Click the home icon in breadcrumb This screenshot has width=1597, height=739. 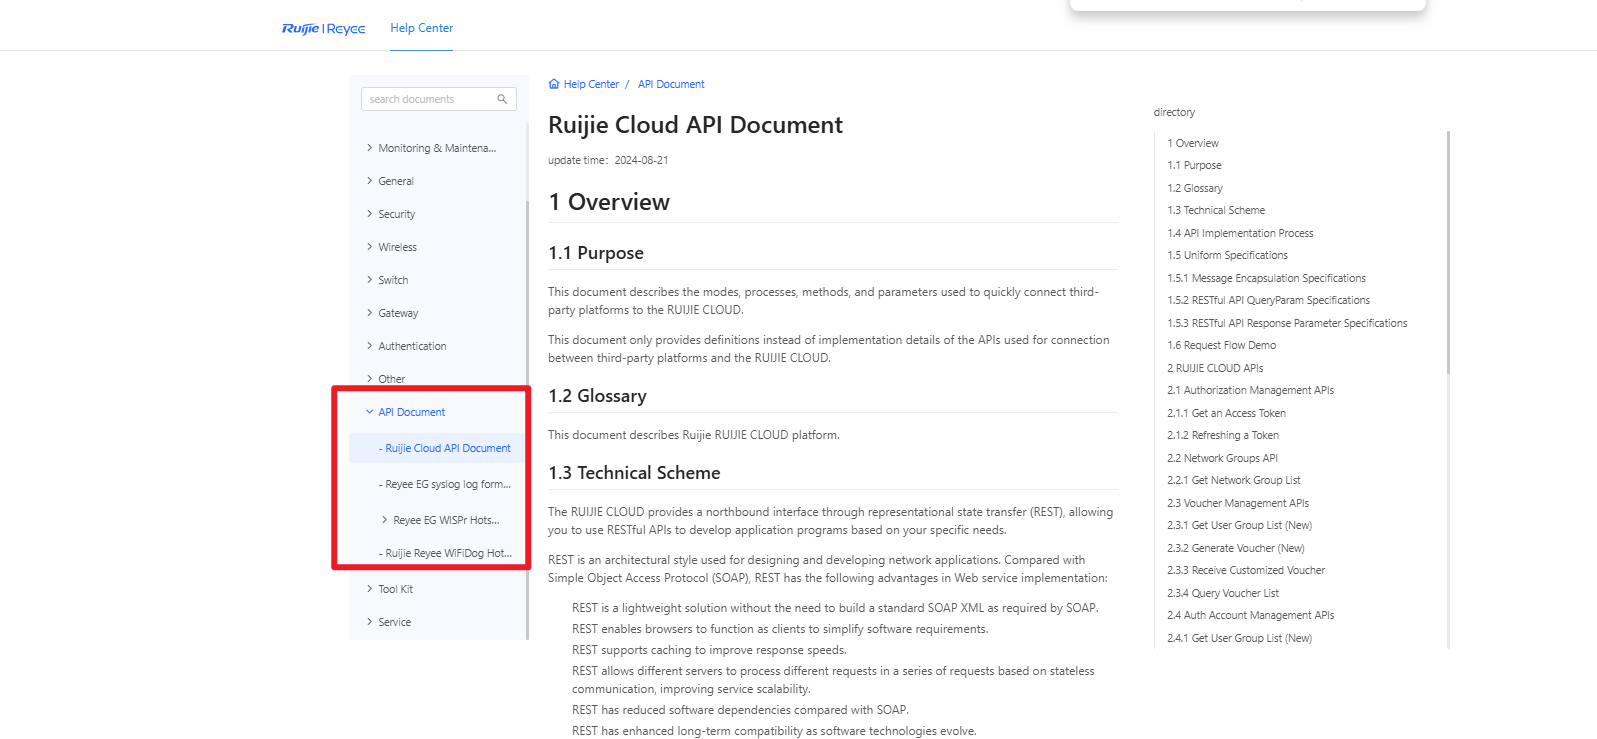[x=554, y=85]
